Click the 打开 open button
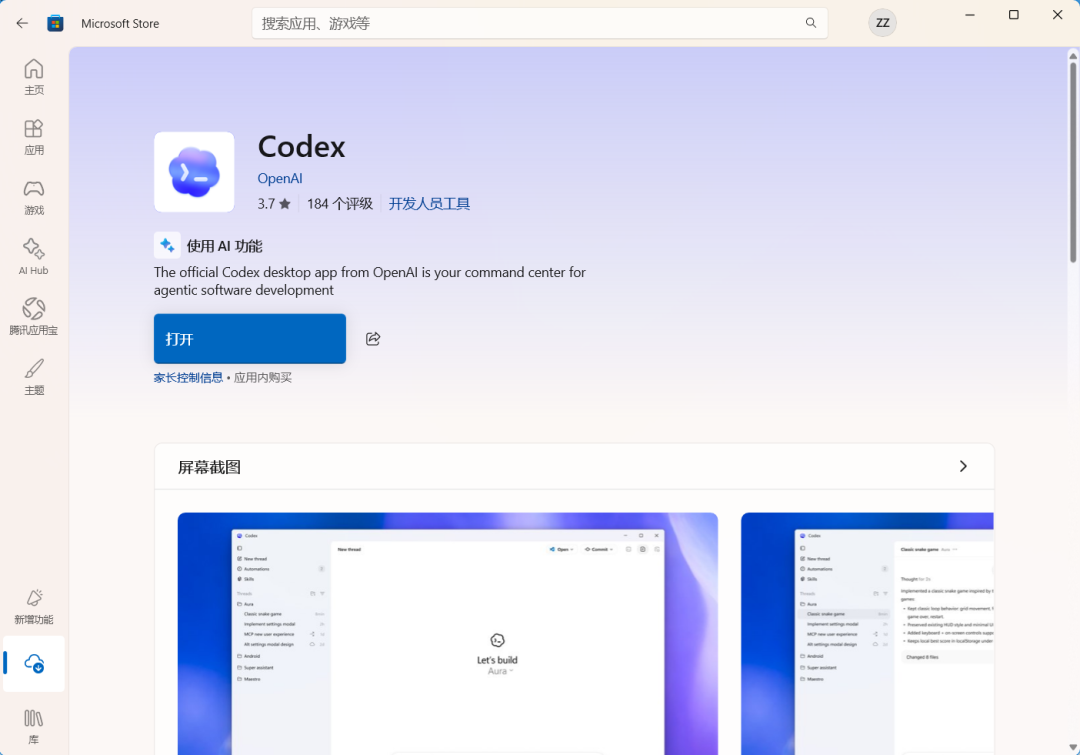Image resolution: width=1080 pixels, height=755 pixels. click(250, 338)
